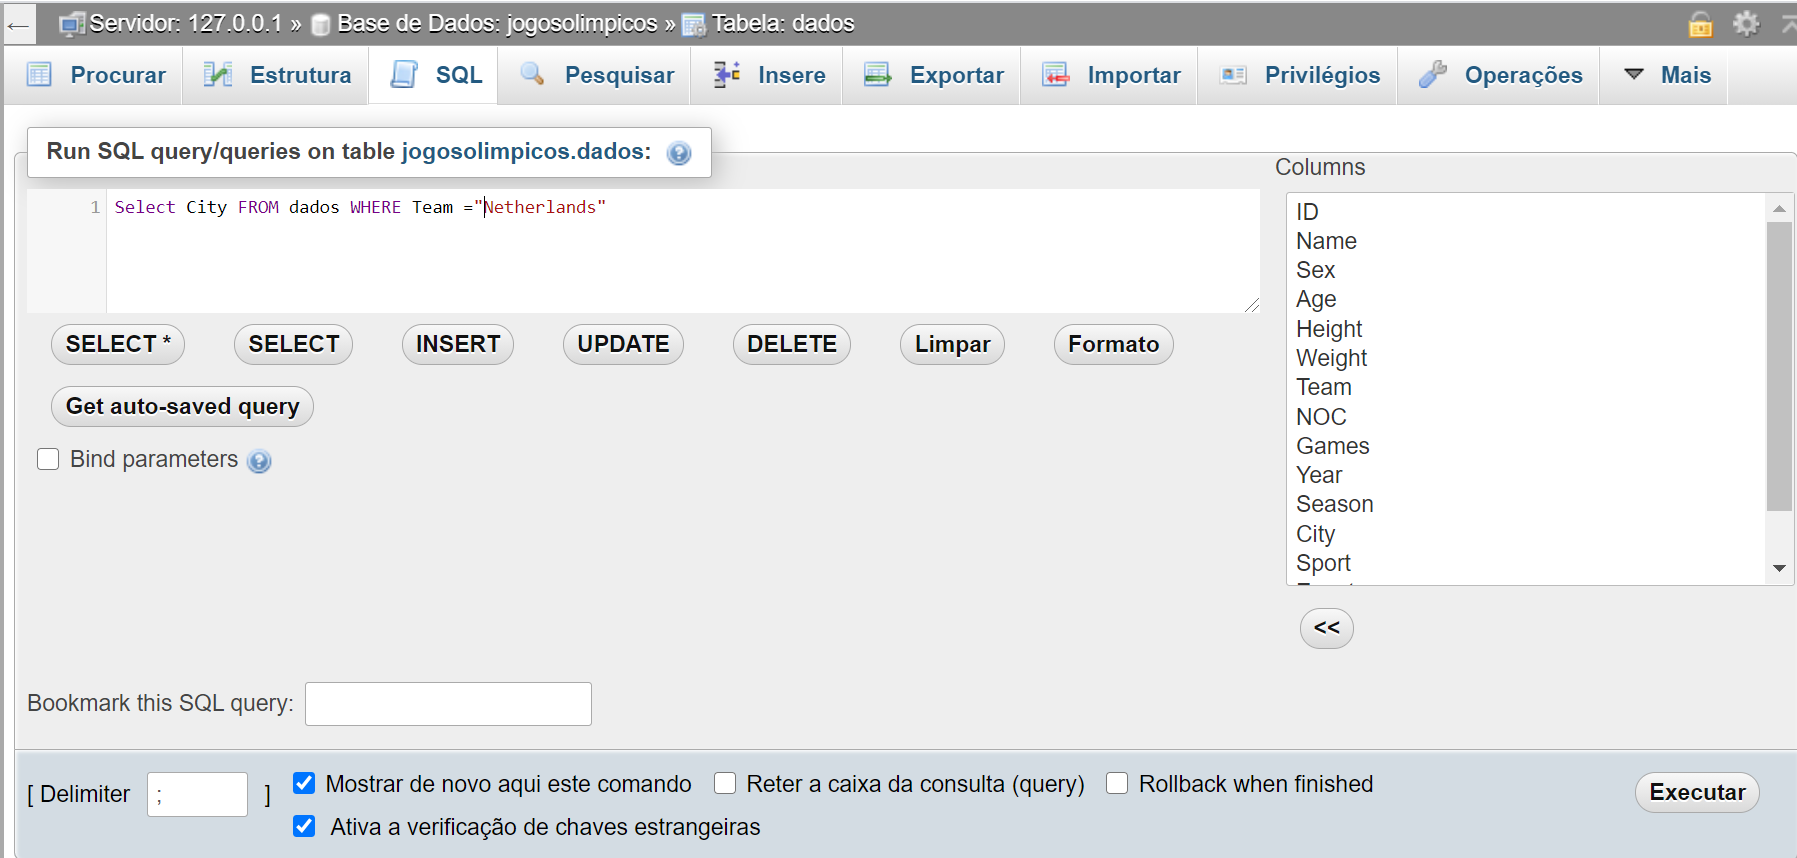Click the settings gear icon
Screen dimensions: 1797x858
[x=1746, y=23]
